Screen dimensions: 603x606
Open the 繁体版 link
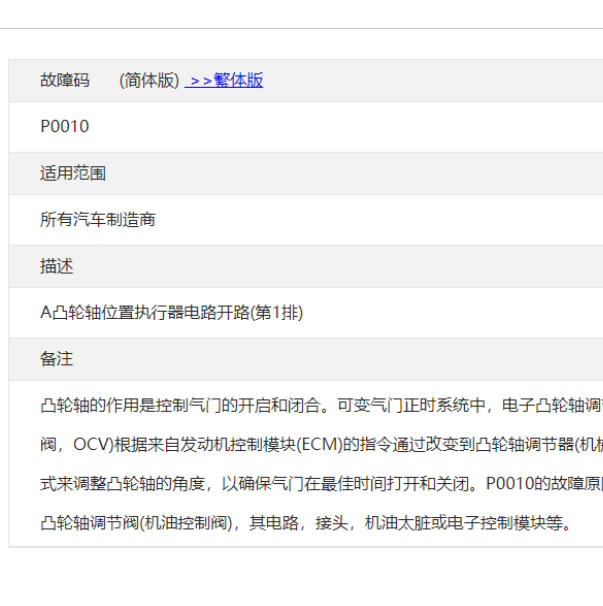point(224,80)
